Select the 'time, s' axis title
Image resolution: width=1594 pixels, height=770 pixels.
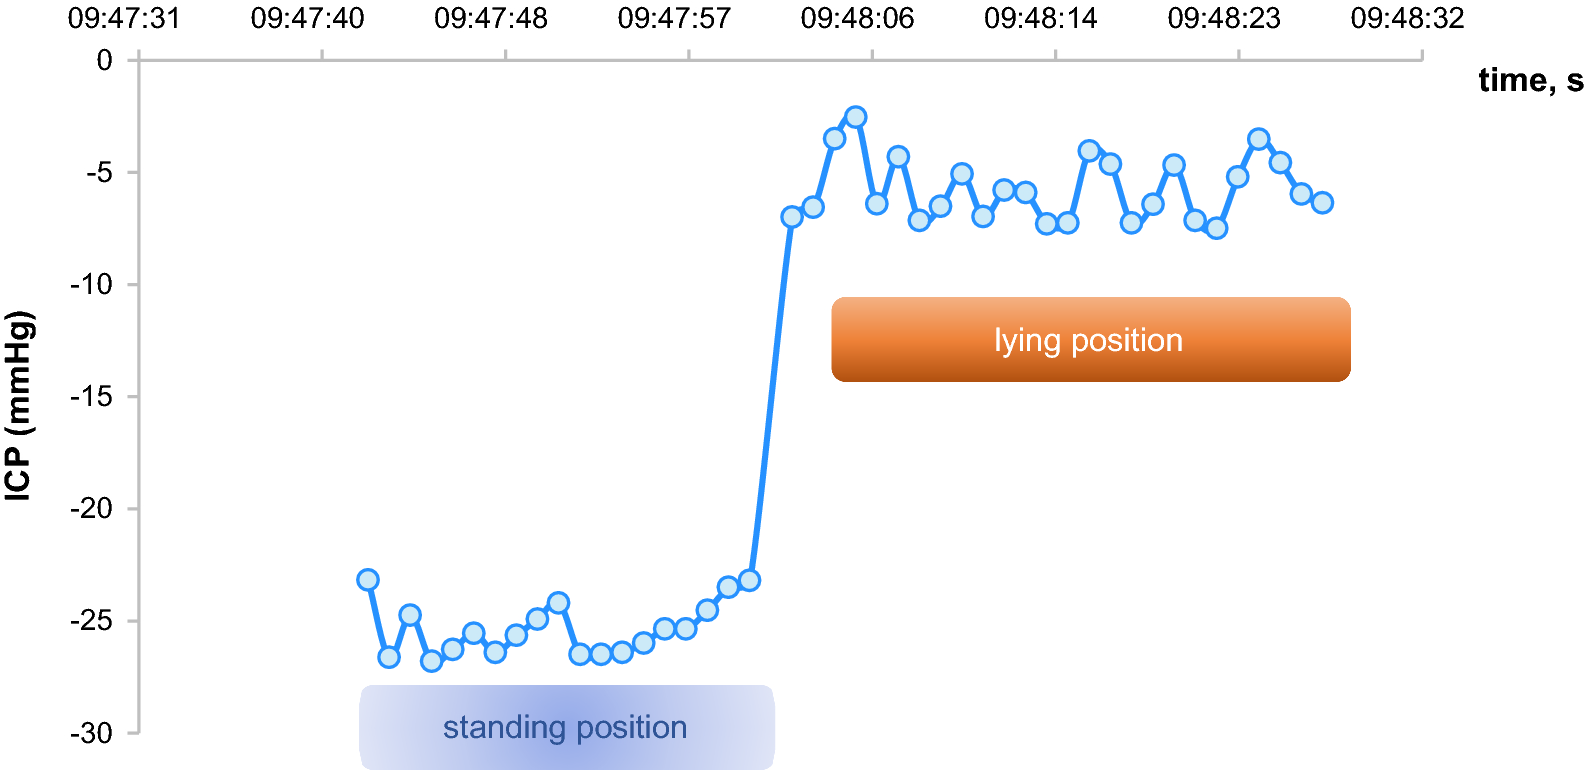click(x=1530, y=80)
